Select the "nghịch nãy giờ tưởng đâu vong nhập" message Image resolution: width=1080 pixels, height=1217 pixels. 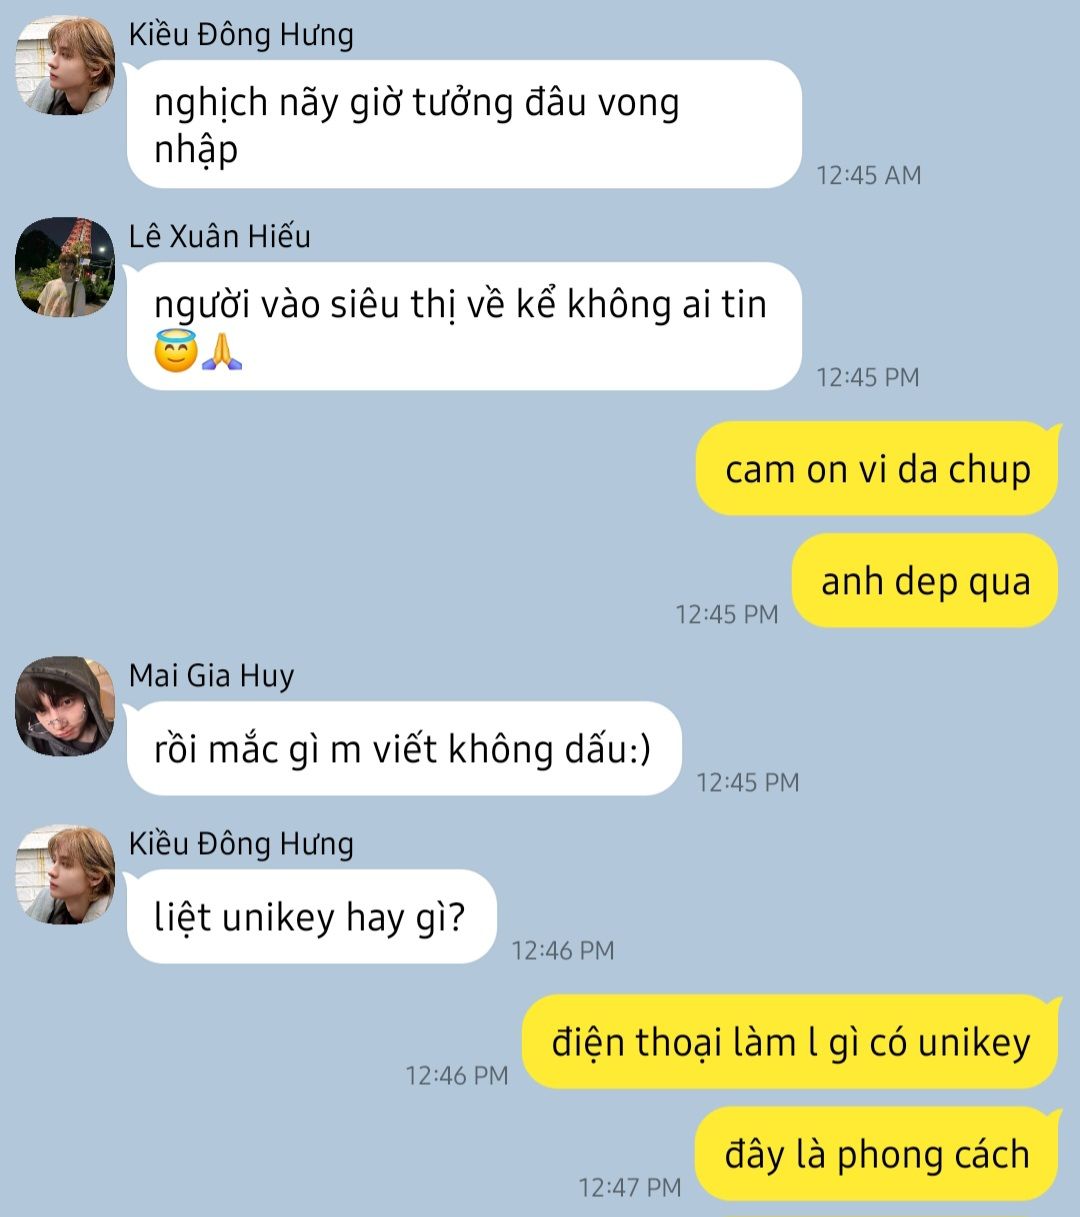click(x=464, y=124)
